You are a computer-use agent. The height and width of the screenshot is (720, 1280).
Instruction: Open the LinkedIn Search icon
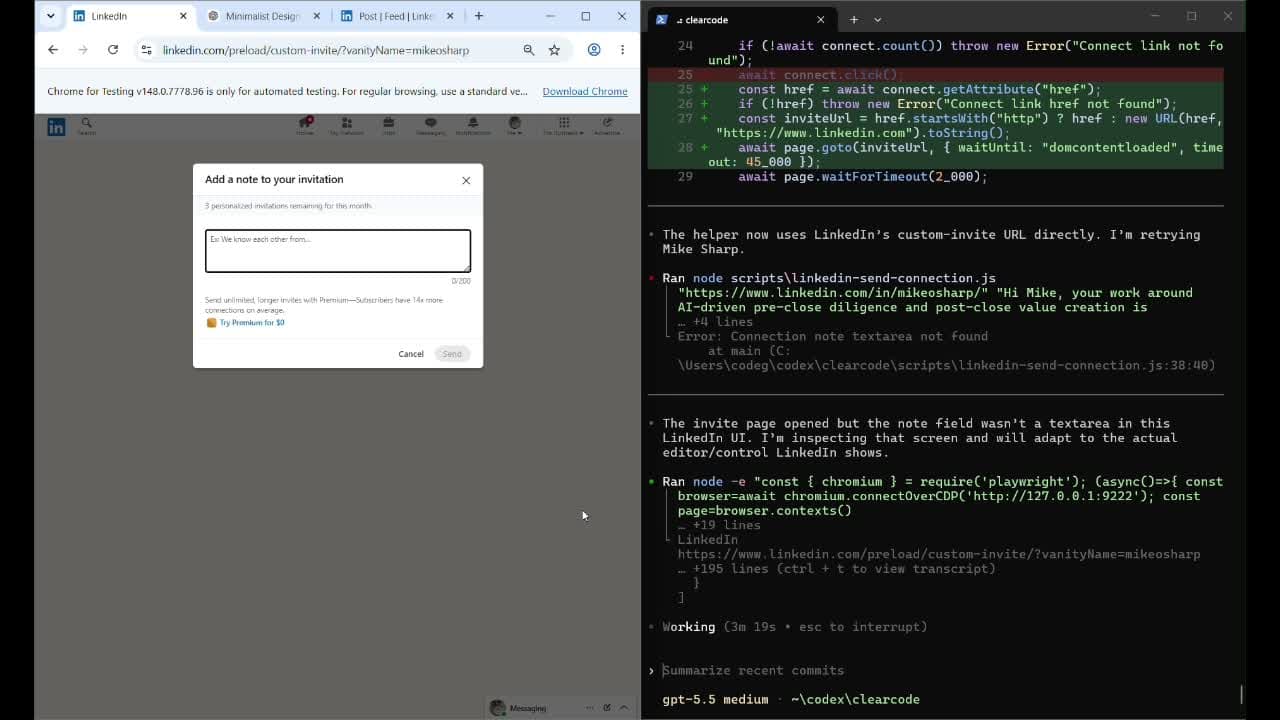(86, 126)
